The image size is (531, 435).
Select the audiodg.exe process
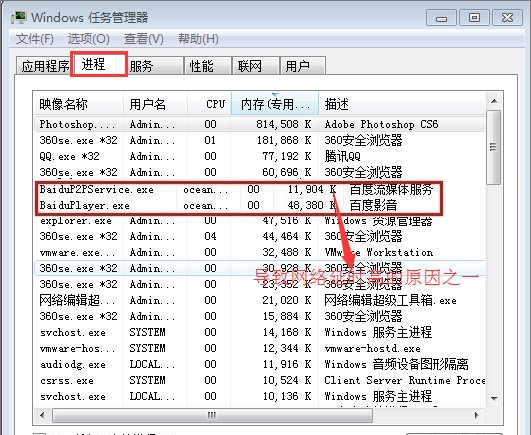260,364
